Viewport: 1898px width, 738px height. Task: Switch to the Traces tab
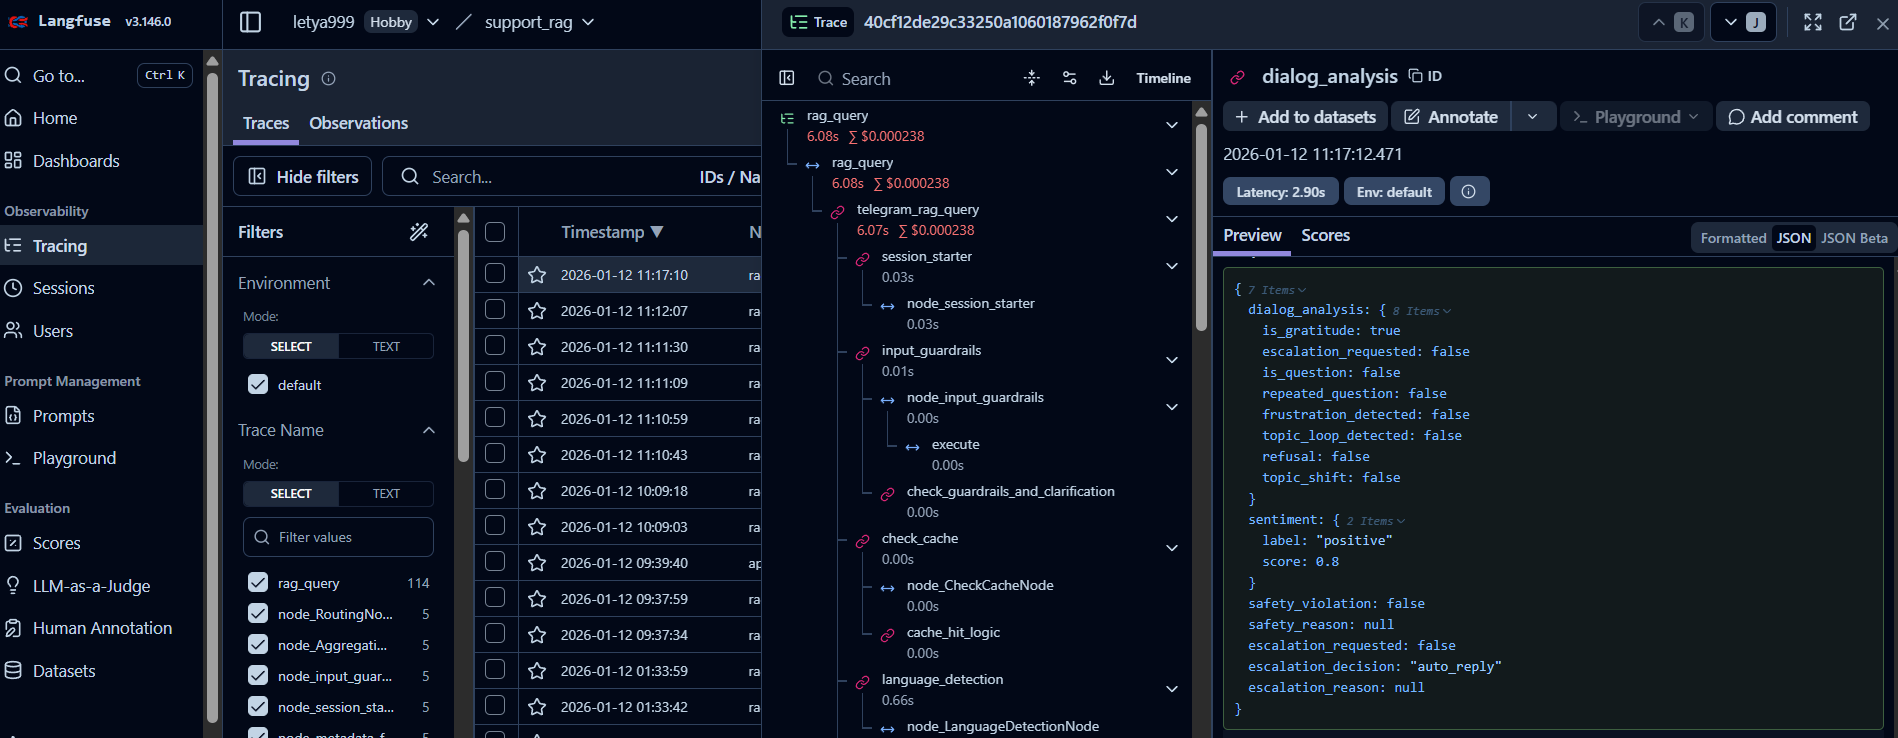266,123
